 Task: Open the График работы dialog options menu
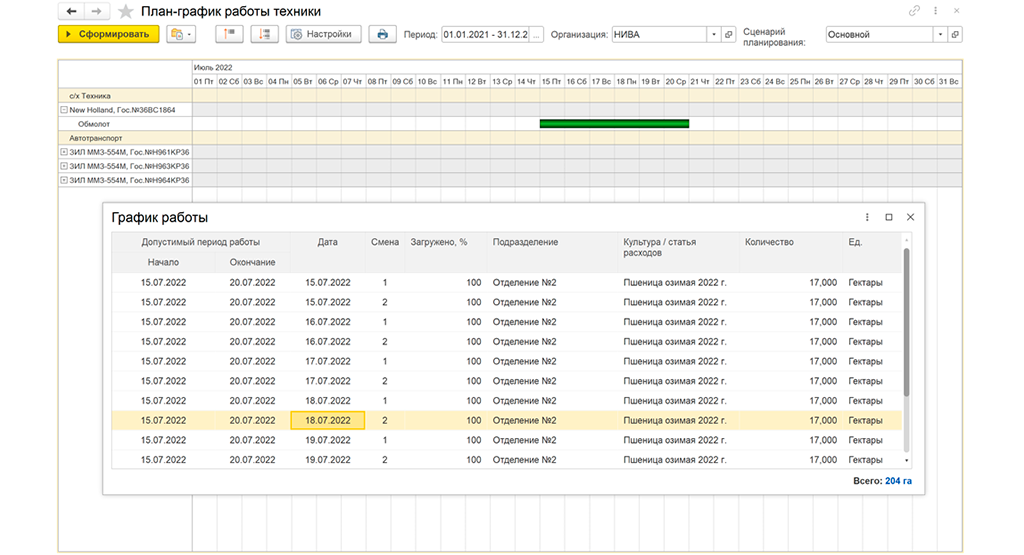867,217
